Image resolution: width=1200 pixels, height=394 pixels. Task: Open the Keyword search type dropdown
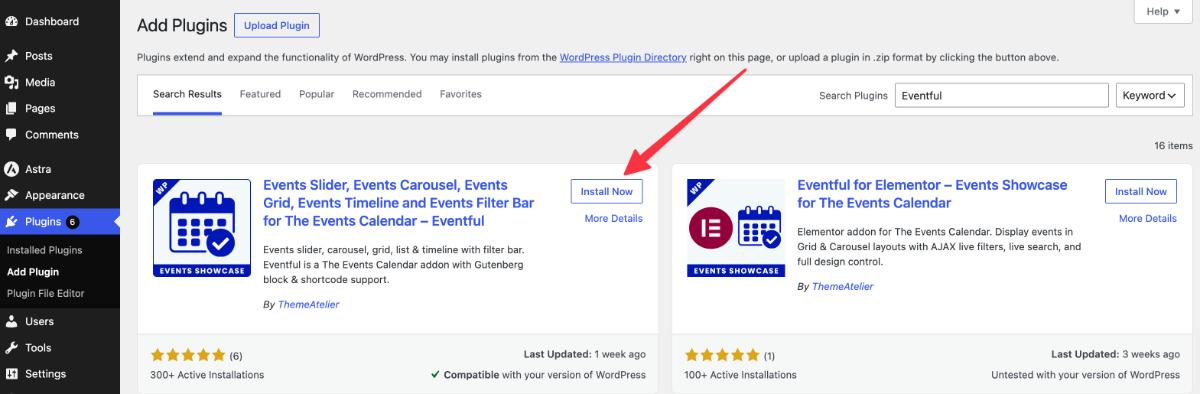(1150, 95)
